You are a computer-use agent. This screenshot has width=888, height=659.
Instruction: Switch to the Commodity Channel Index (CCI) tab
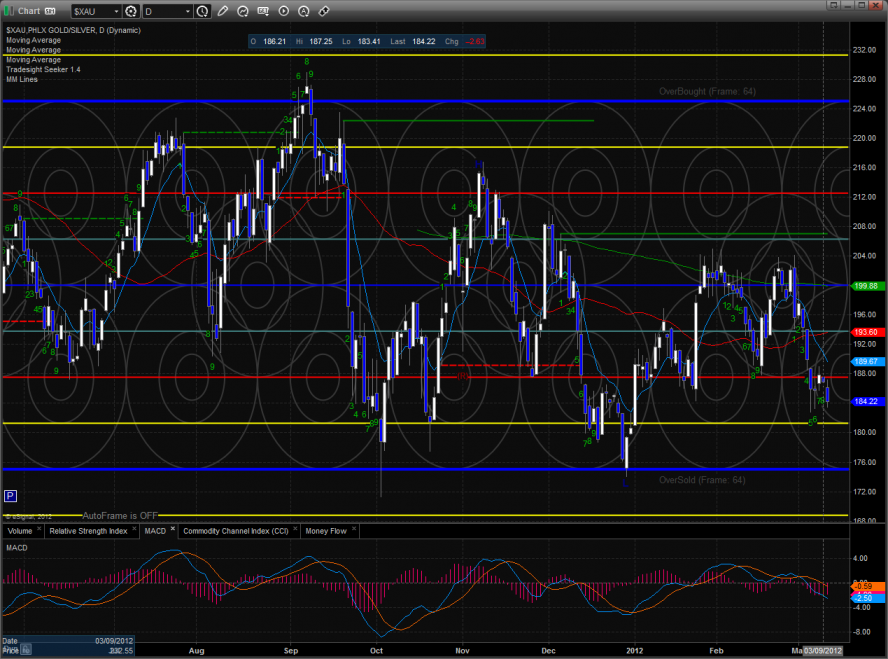[x=235, y=531]
